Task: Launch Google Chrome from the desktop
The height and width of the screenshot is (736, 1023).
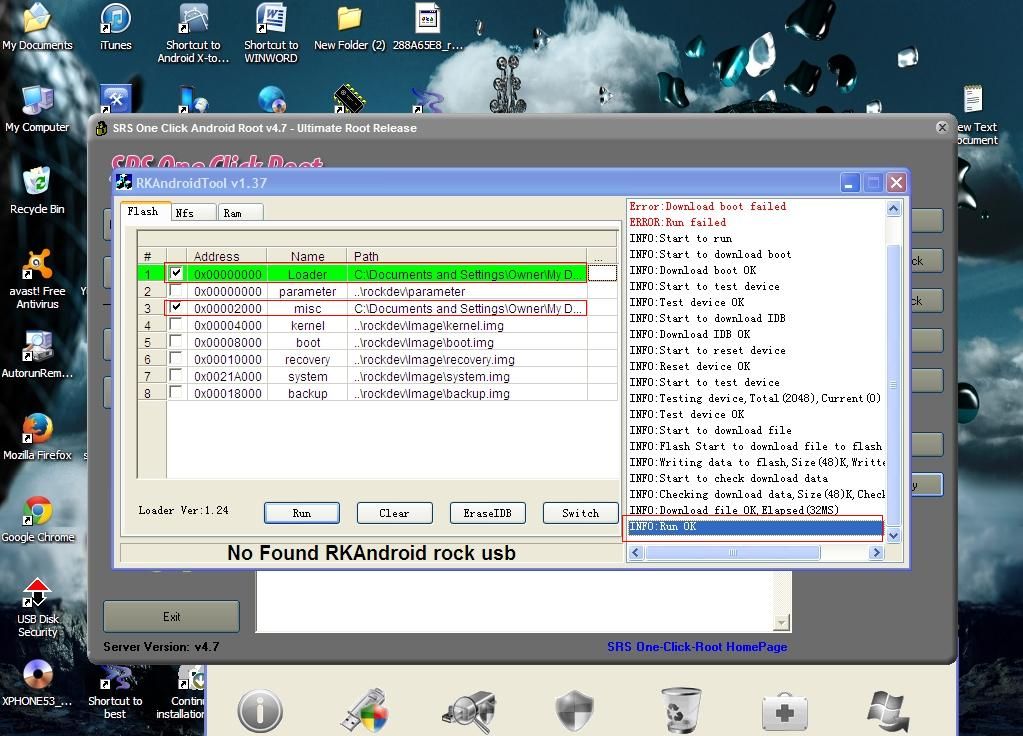Action: [x=37, y=519]
